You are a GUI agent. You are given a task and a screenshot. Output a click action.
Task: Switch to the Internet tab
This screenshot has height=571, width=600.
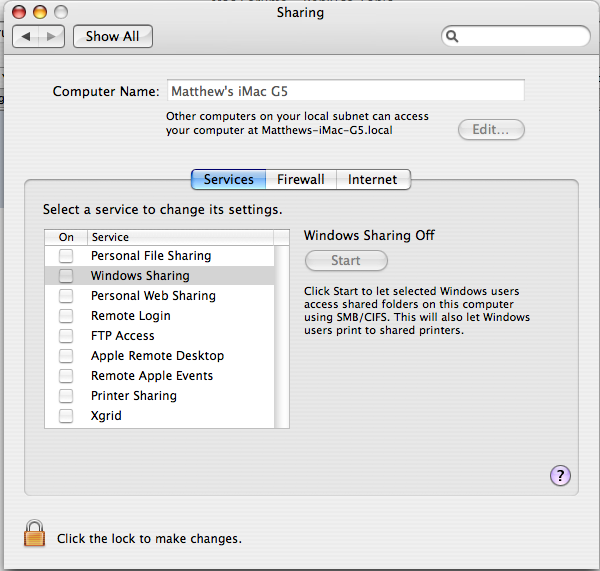coord(373,179)
